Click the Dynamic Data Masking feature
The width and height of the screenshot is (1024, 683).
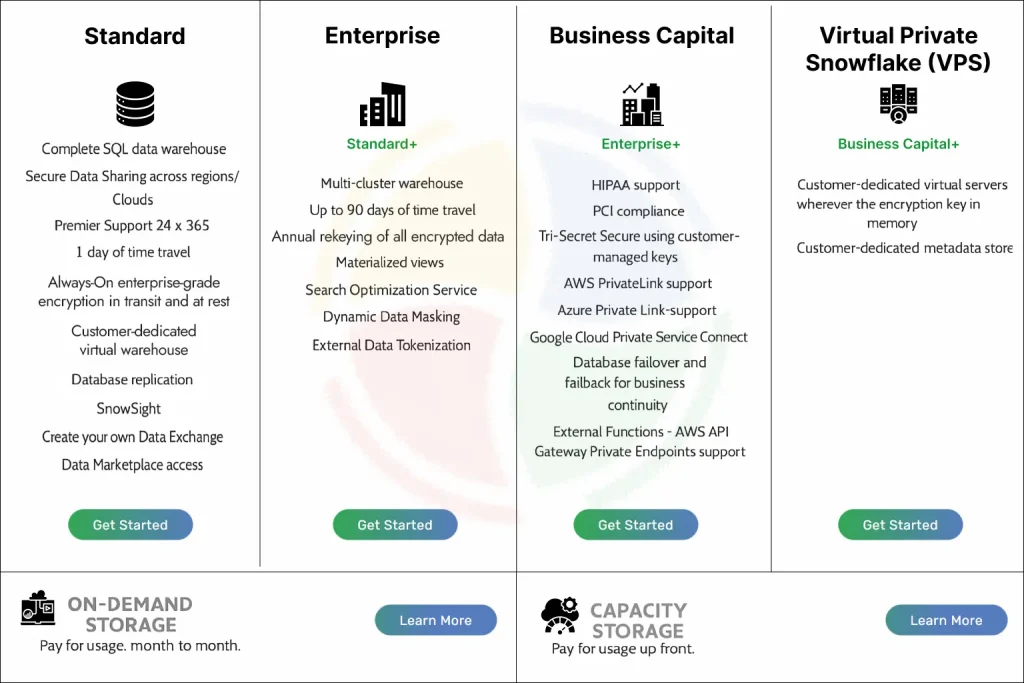click(x=391, y=317)
